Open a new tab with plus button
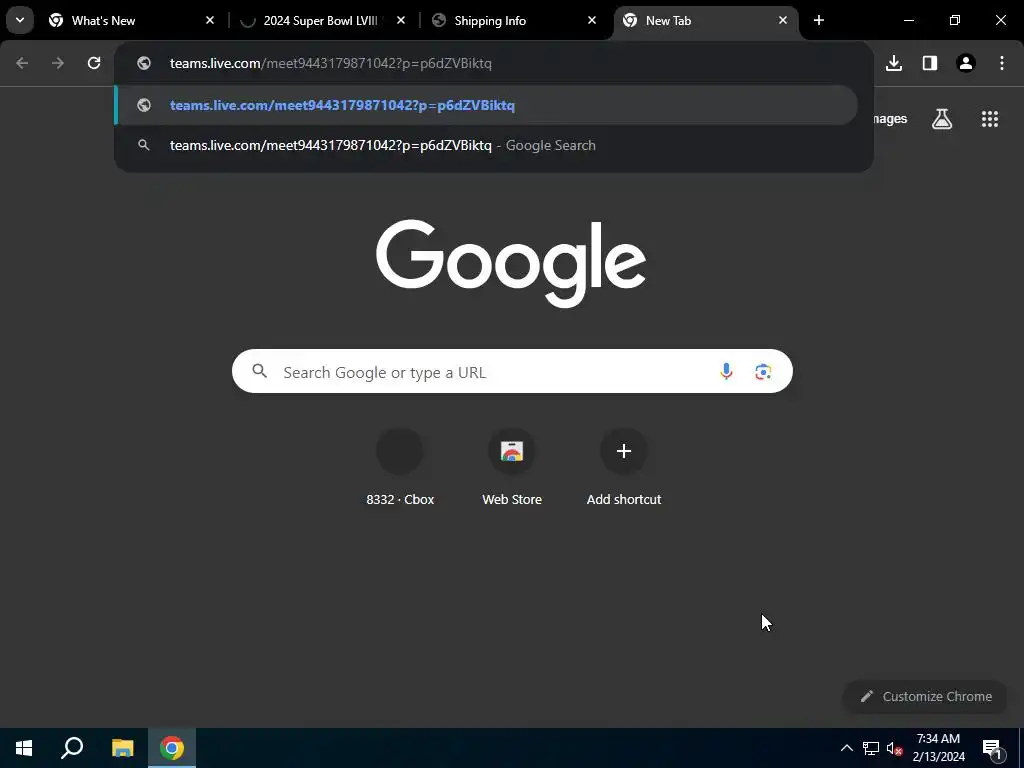Viewport: 1024px width, 768px height. 818,20
